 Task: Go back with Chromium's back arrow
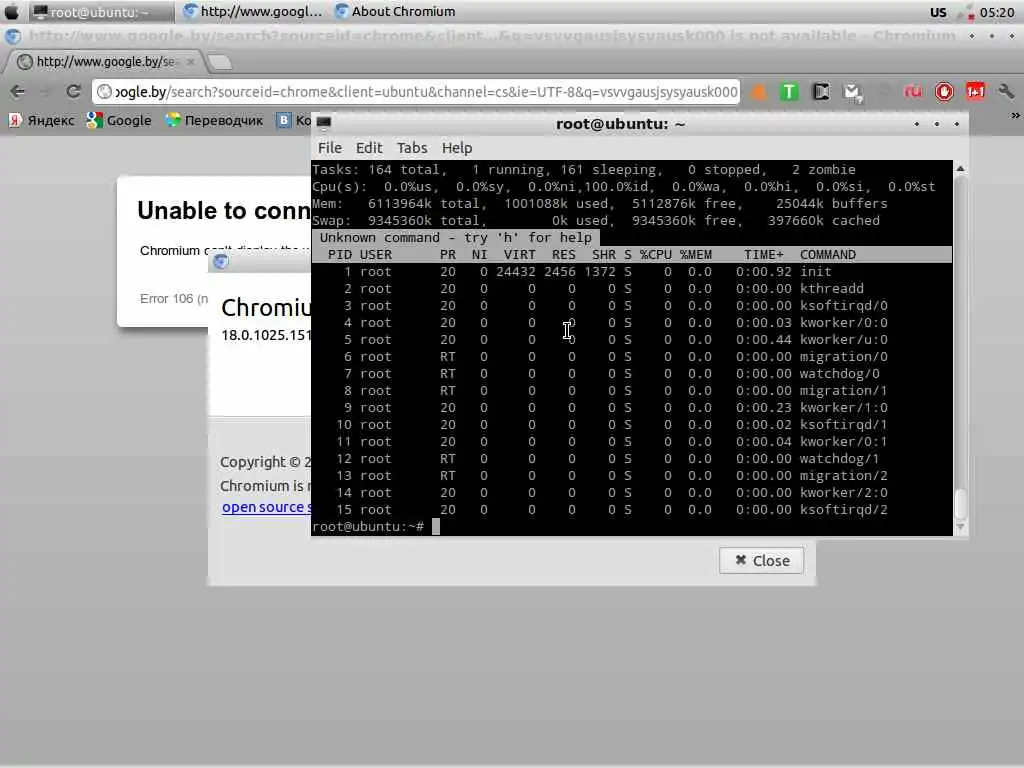(x=18, y=91)
